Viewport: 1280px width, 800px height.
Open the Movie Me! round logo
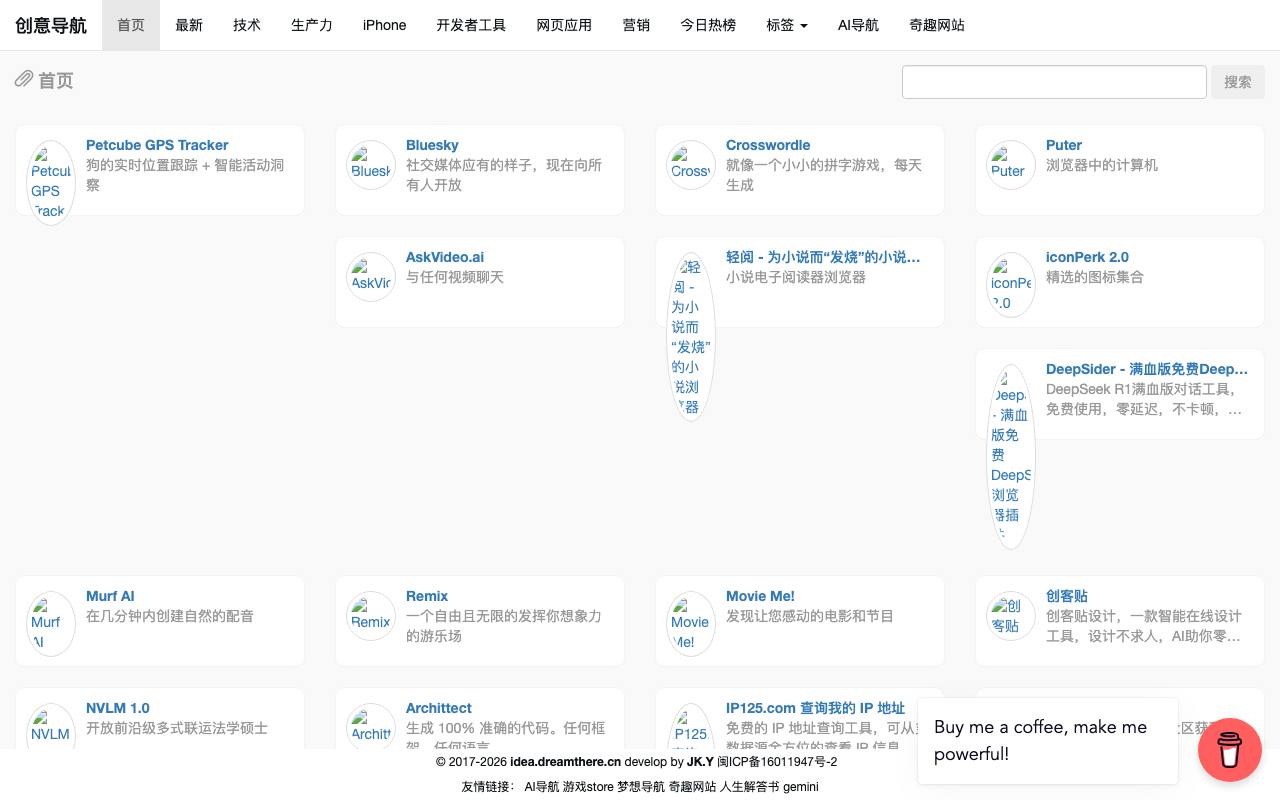coord(691,626)
